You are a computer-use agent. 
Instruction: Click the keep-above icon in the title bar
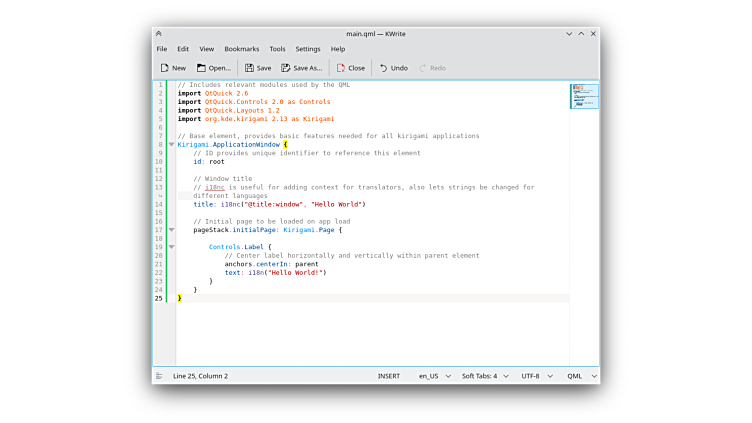[x=159, y=34]
